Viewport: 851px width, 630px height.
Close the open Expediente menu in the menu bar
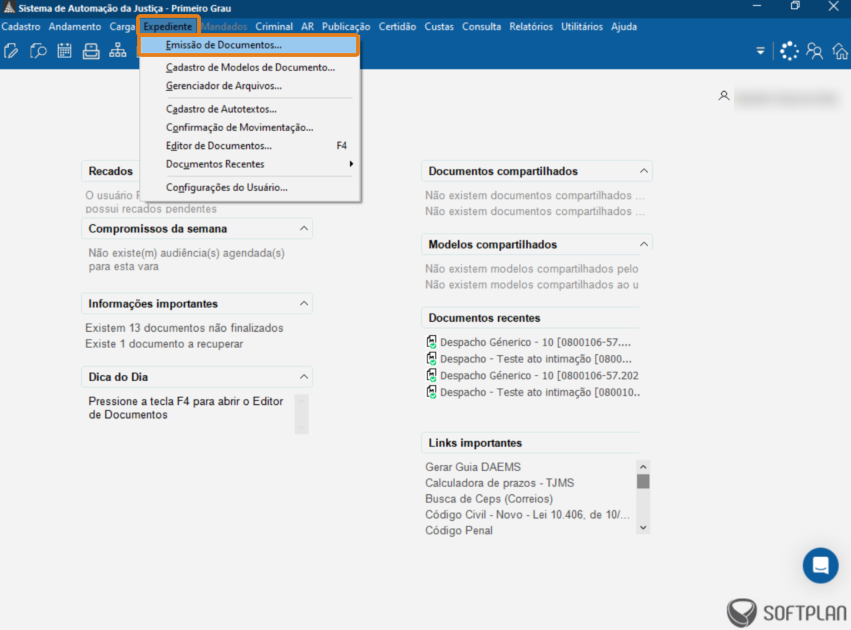168,27
